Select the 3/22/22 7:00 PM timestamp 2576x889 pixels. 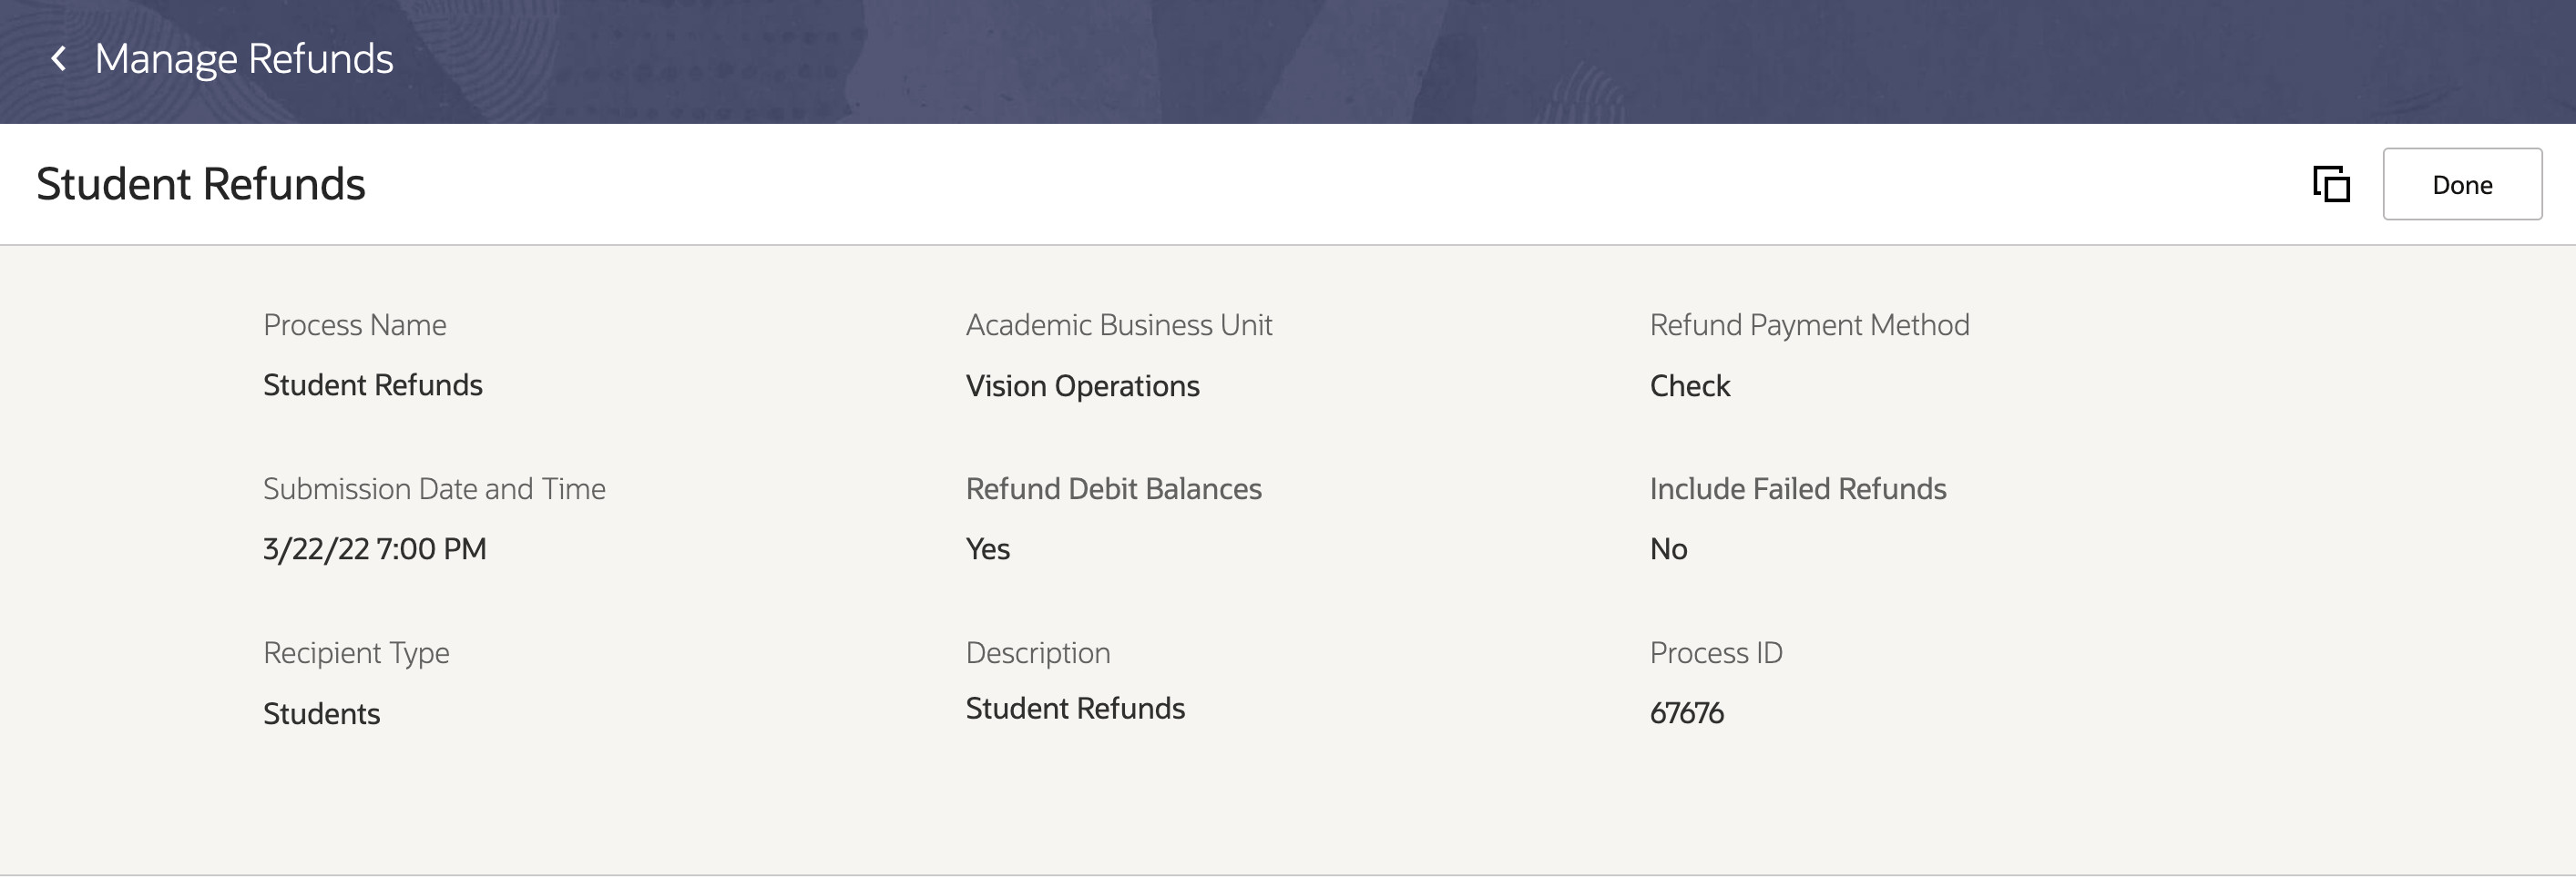click(374, 549)
